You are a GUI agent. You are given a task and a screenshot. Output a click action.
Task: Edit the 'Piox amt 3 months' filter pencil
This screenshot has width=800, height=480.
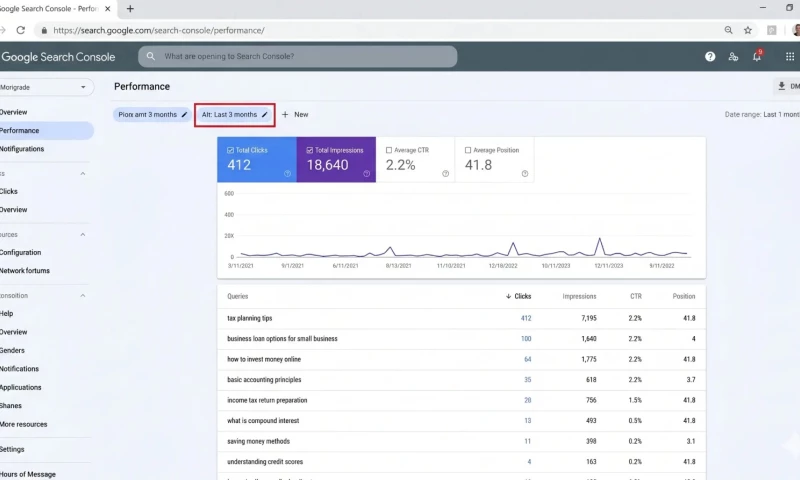pos(184,114)
